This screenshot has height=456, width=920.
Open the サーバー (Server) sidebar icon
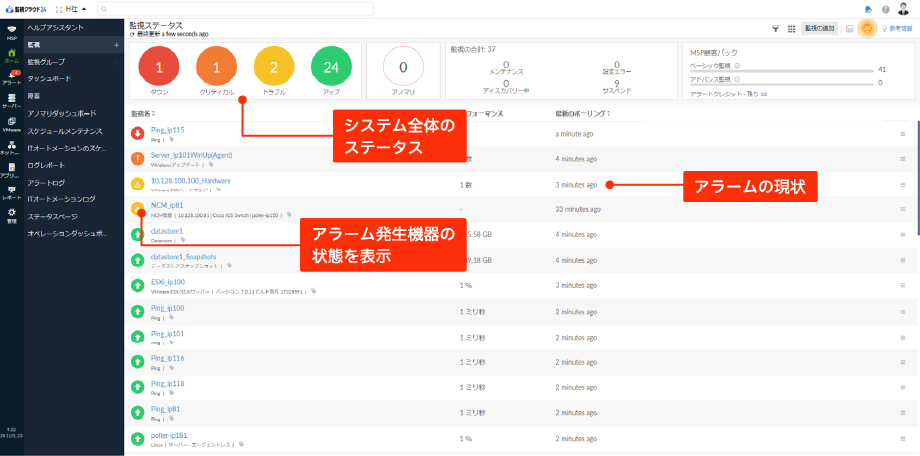point(11,100)
